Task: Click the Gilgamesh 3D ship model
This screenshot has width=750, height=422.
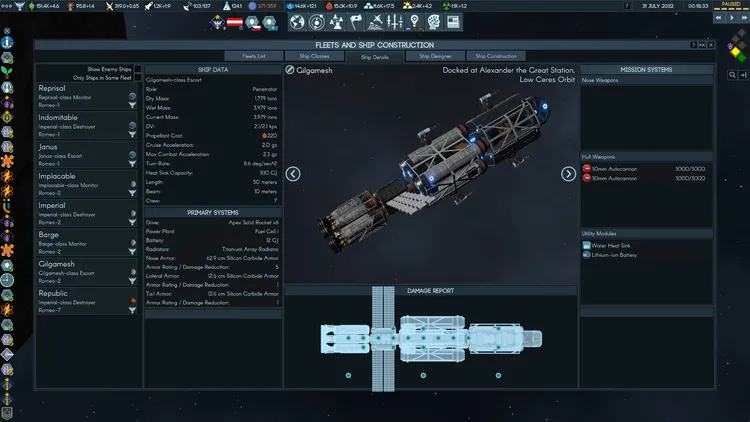Action: click(434, 175)
